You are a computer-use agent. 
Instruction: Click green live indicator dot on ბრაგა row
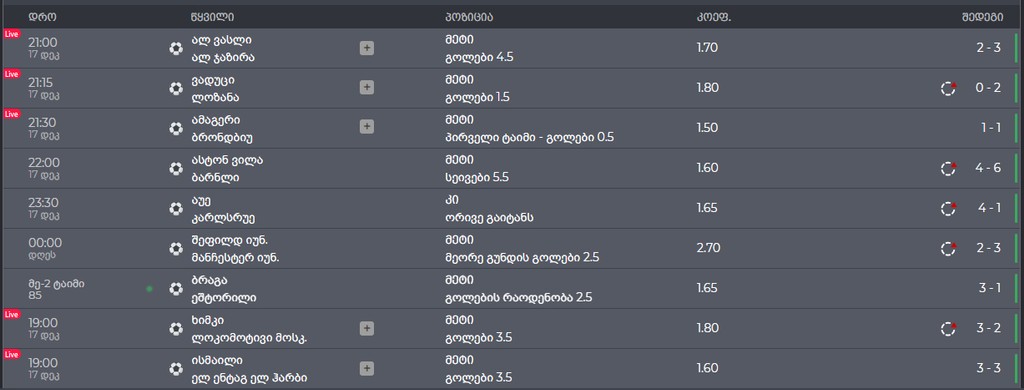pos(150,289)
